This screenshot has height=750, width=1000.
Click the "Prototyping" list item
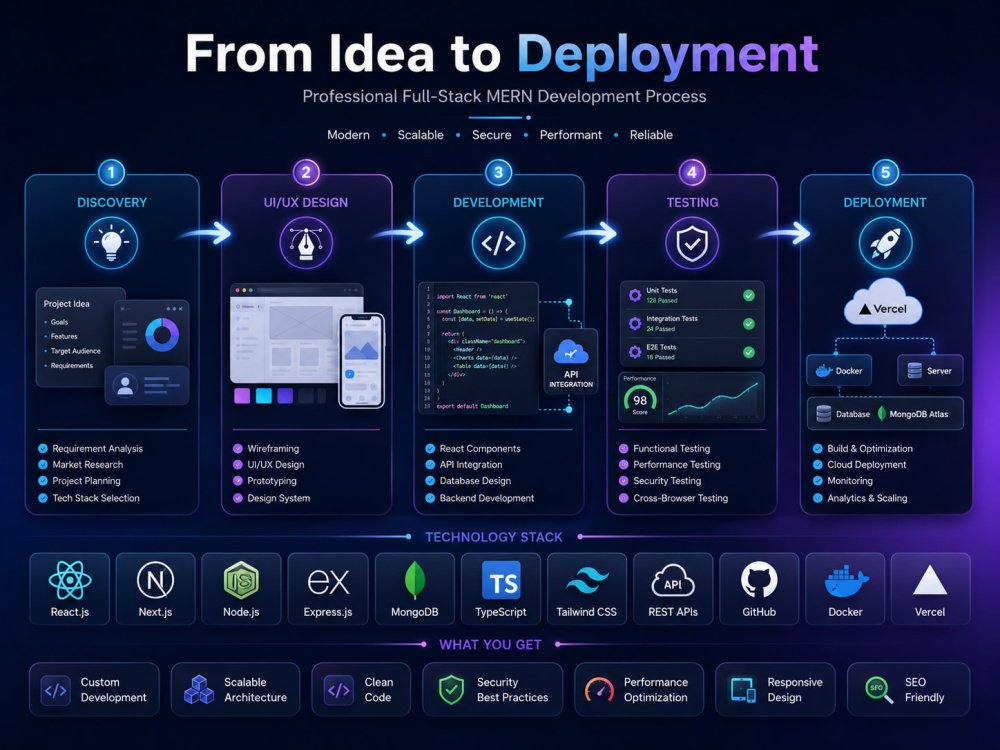[x=272, y=481]
